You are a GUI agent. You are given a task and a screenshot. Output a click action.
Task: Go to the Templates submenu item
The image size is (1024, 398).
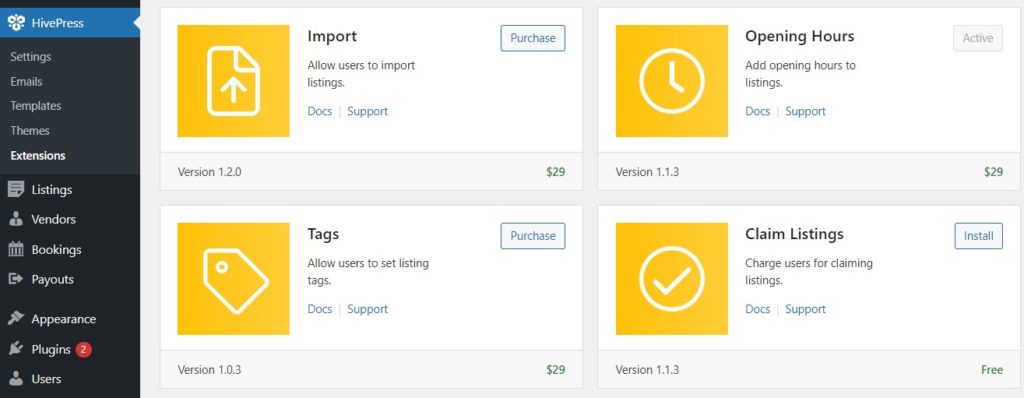36,106
